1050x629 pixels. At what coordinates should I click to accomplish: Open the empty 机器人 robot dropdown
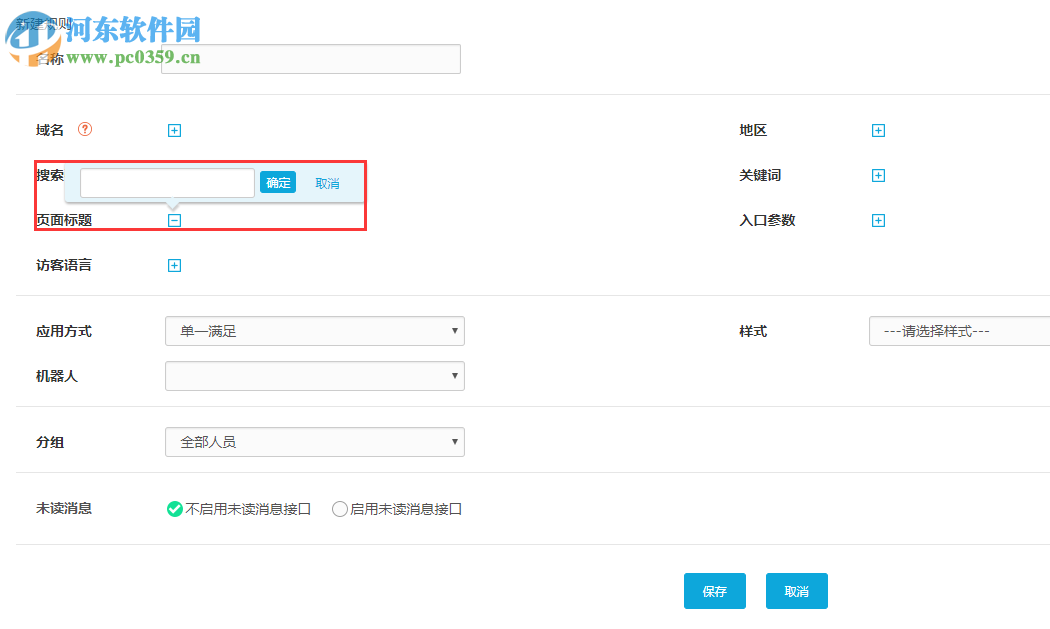(x=315, y=376)
